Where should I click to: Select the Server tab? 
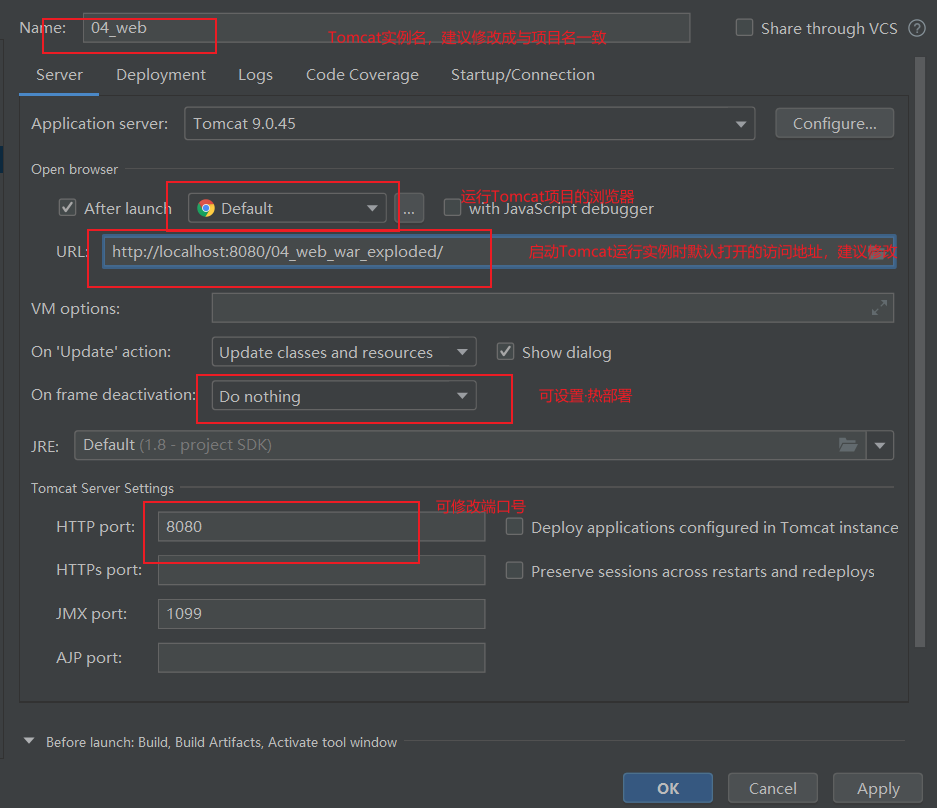(x=59, y=75)
